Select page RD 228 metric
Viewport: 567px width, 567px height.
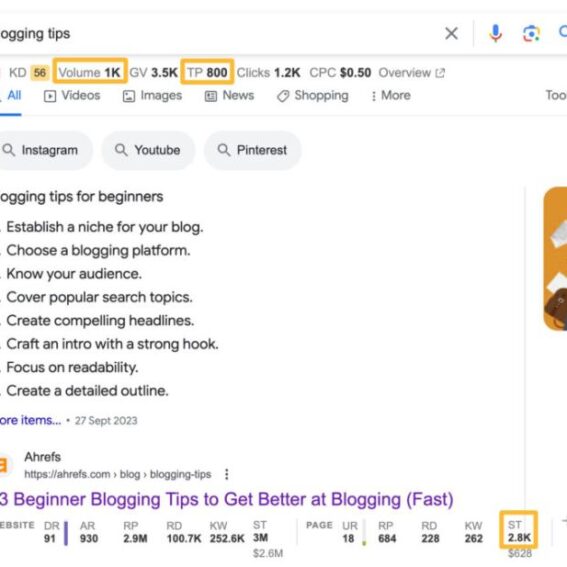click(x=430, y=532)
